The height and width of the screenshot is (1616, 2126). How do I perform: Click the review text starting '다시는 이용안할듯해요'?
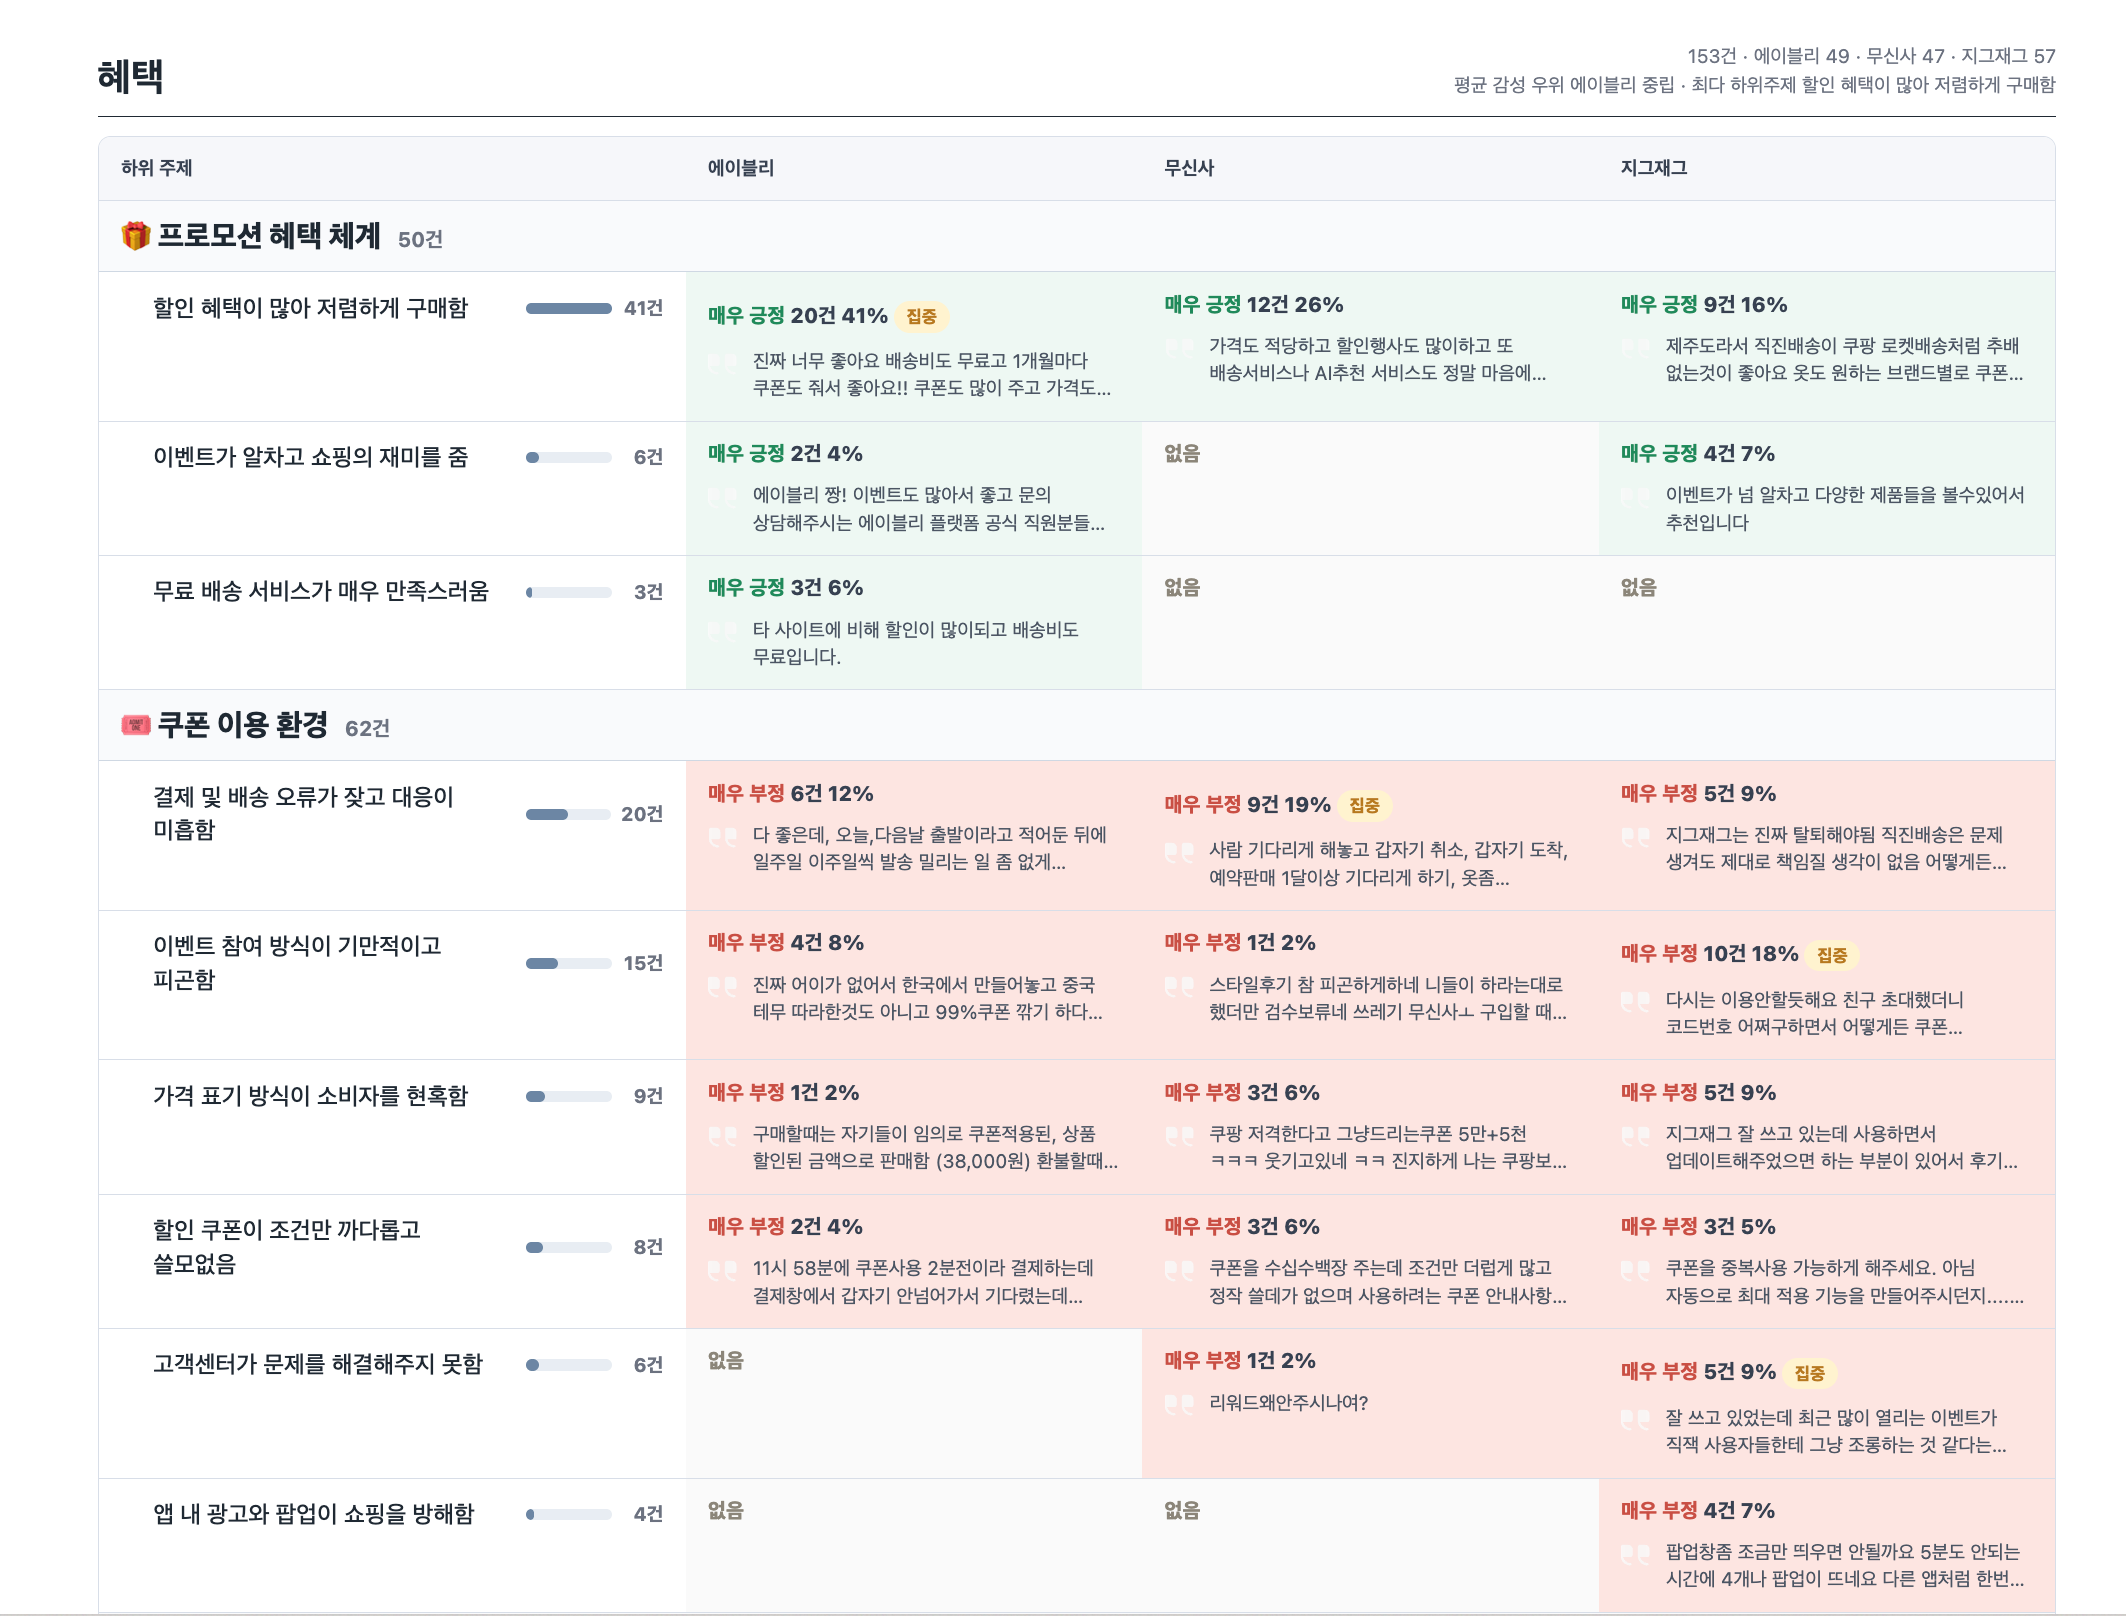click(x=1815, y=1013)
